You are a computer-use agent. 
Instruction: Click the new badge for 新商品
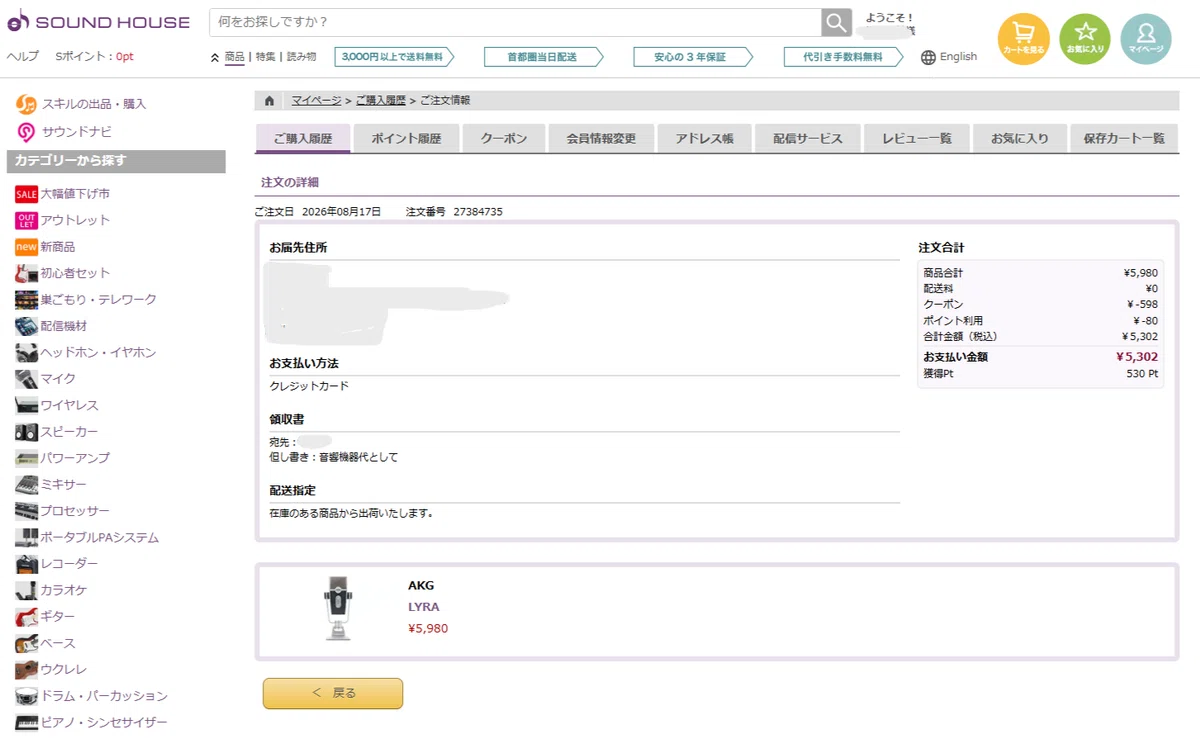click(x=26, y=247)
